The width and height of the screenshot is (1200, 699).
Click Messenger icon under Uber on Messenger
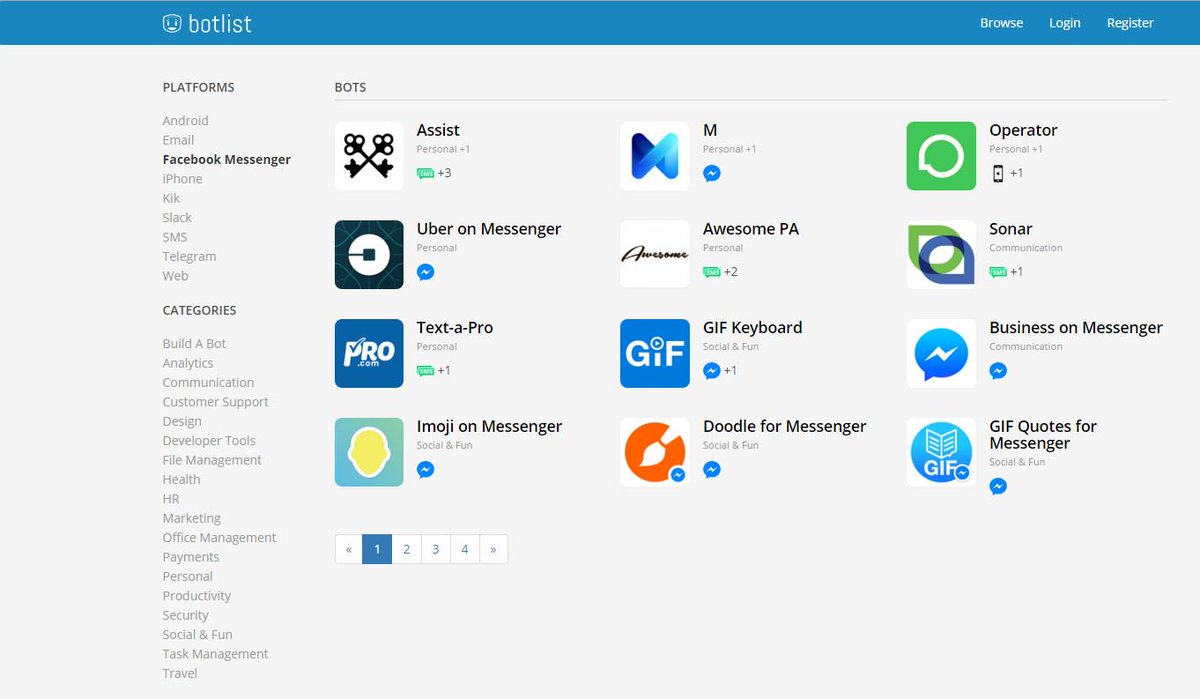(425, 272)
